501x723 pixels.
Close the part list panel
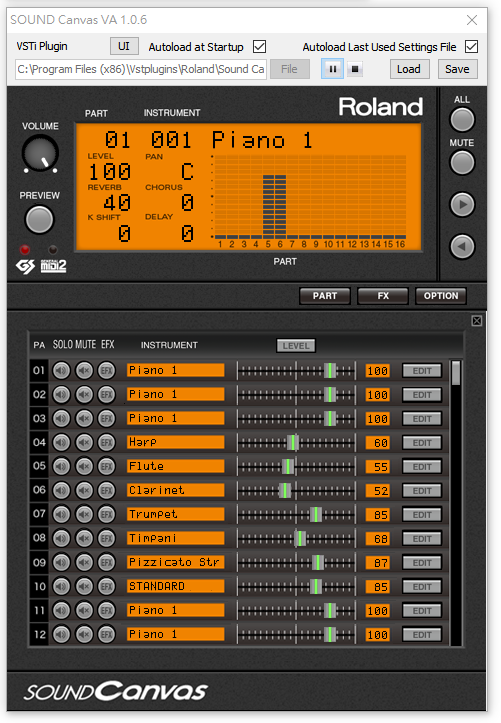[477, 320]
